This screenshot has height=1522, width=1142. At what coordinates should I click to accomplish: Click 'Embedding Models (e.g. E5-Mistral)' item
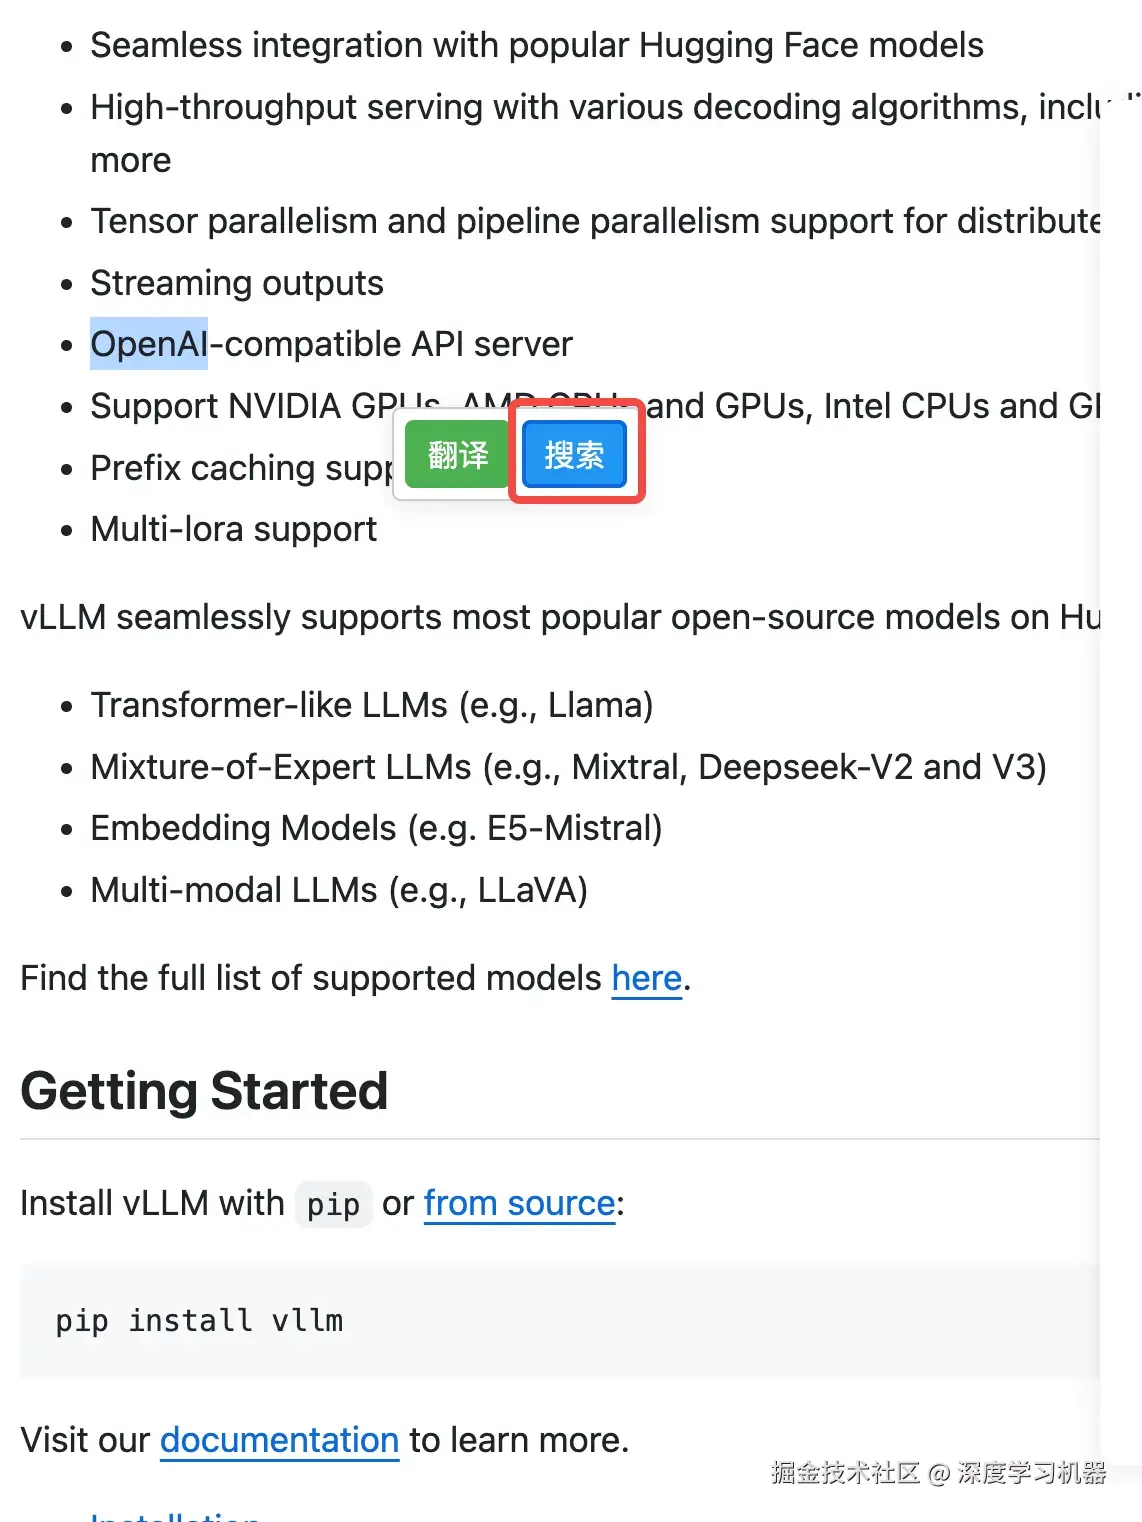coord(376,828)
